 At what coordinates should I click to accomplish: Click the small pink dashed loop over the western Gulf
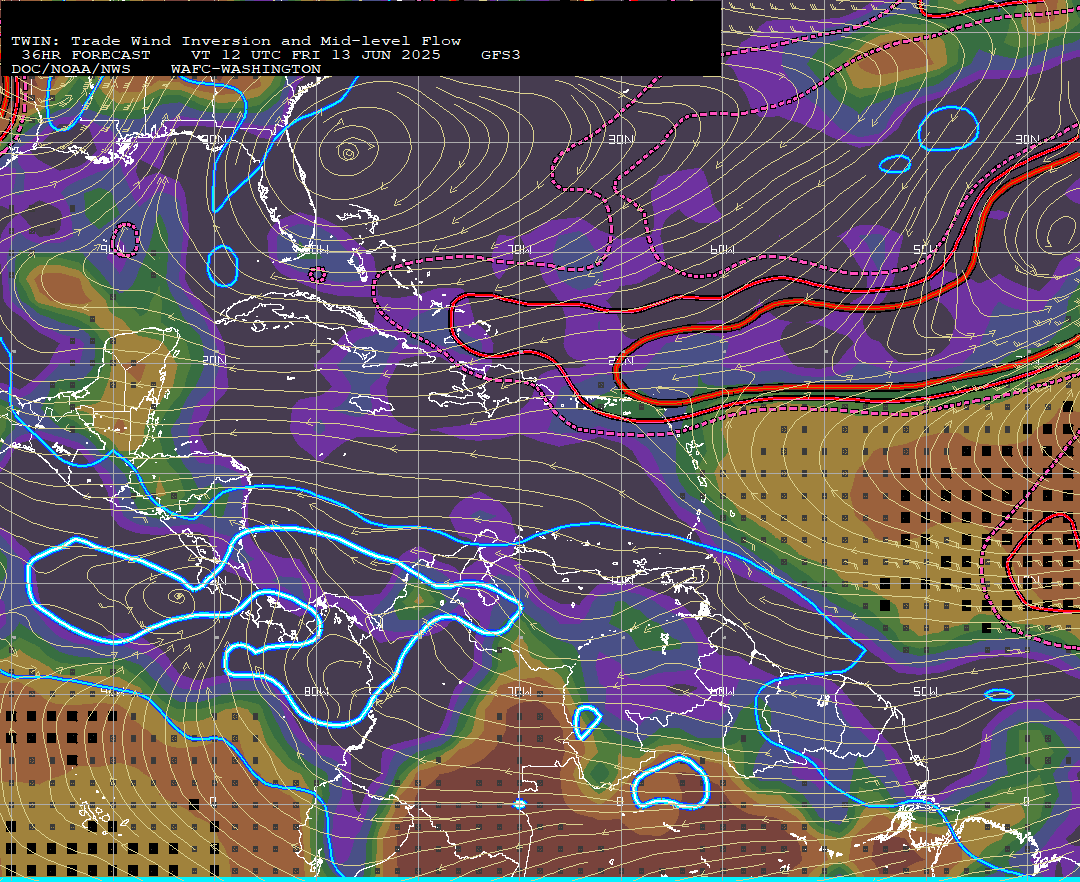(125, 240)
